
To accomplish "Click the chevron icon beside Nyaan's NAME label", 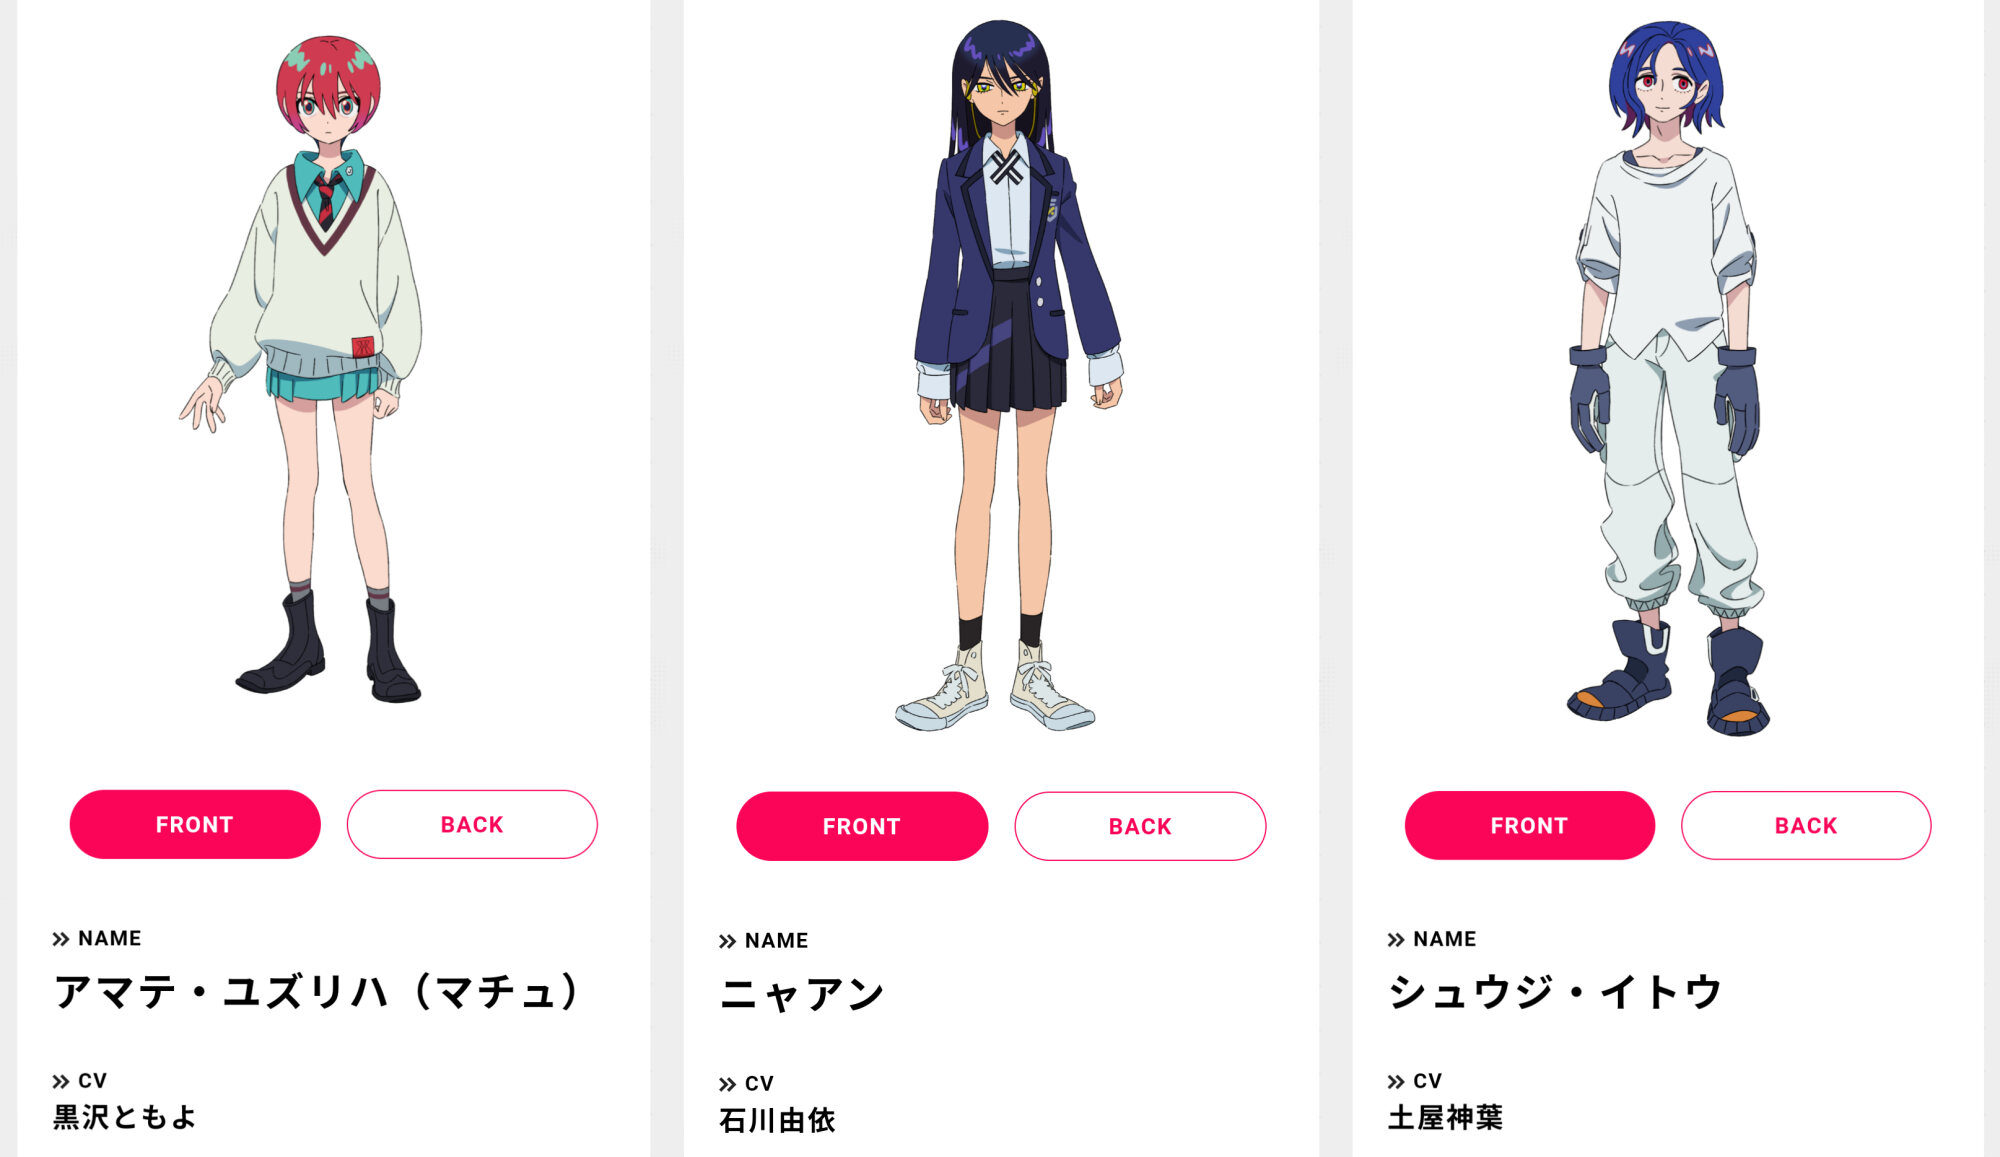I will pyautogui.click(x=728, y=941).
